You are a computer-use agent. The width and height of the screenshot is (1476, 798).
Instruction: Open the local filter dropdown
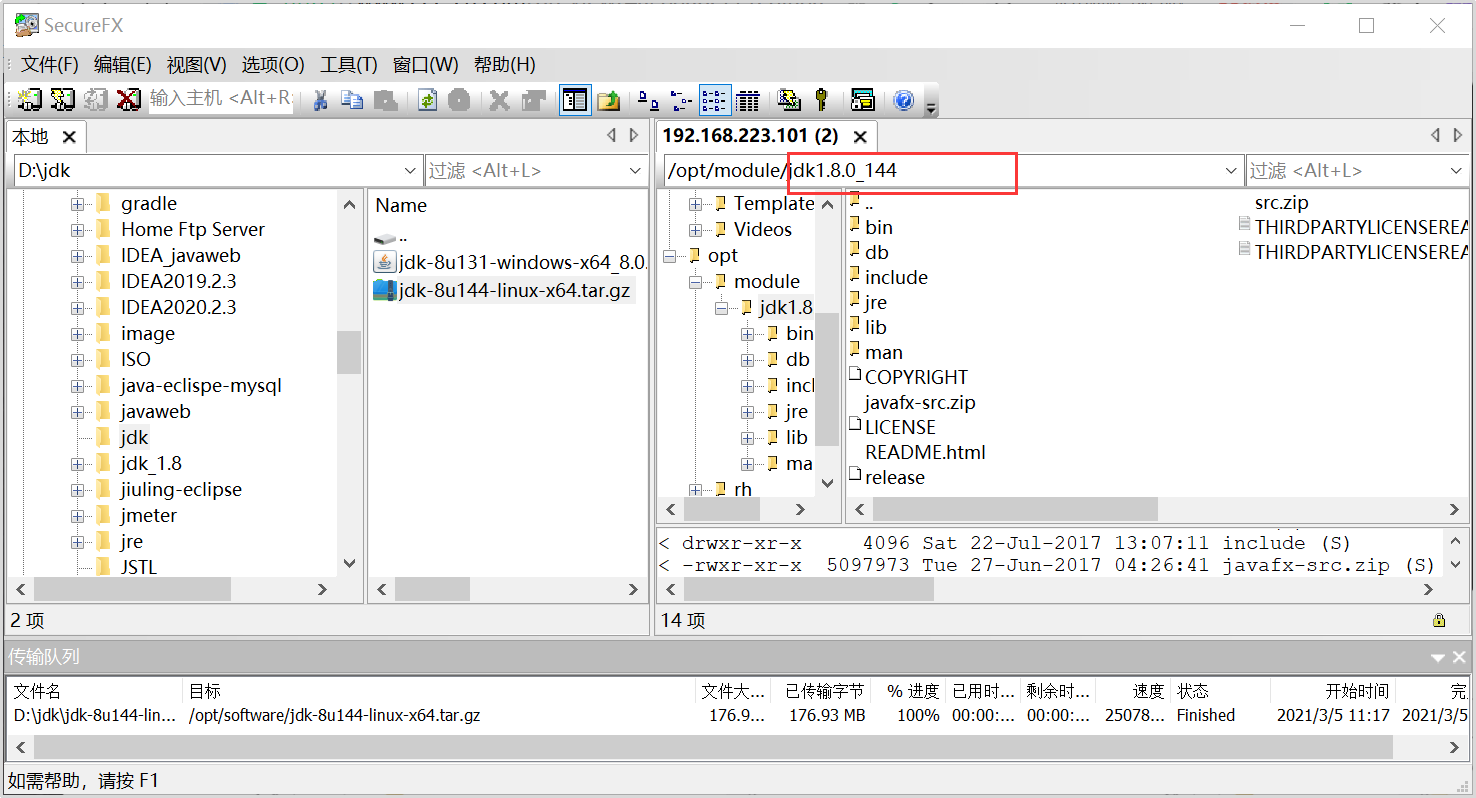point(635,171)
